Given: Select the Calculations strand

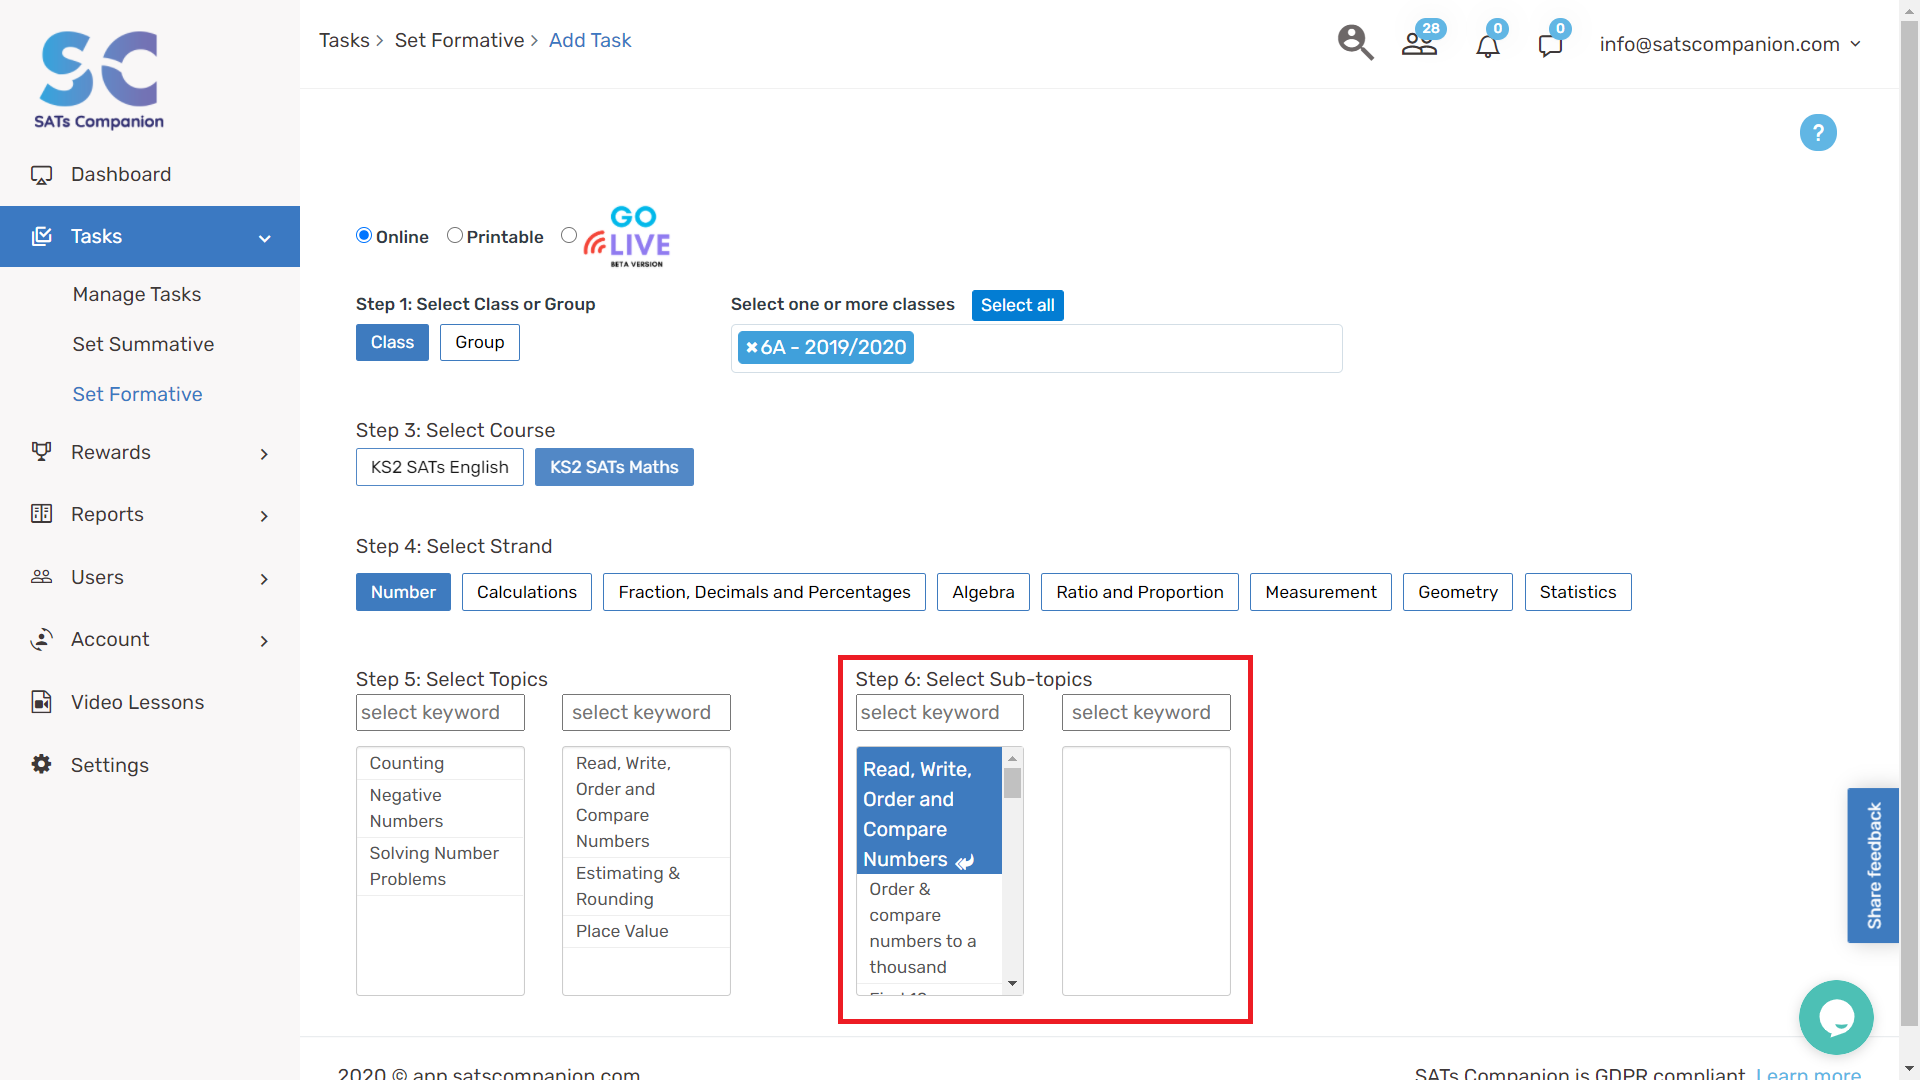Looking at the screenshot, I should [527, 592].
